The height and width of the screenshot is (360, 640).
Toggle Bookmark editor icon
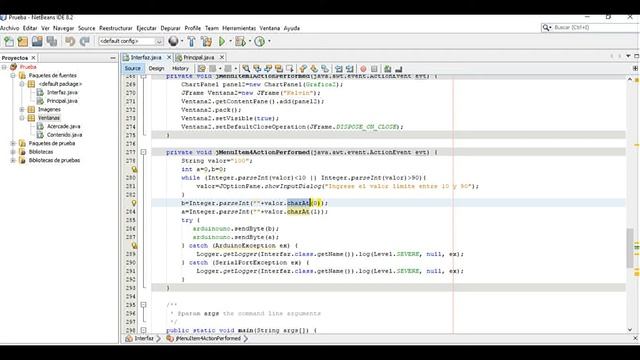pyautogui.click(x=325, y=69)
